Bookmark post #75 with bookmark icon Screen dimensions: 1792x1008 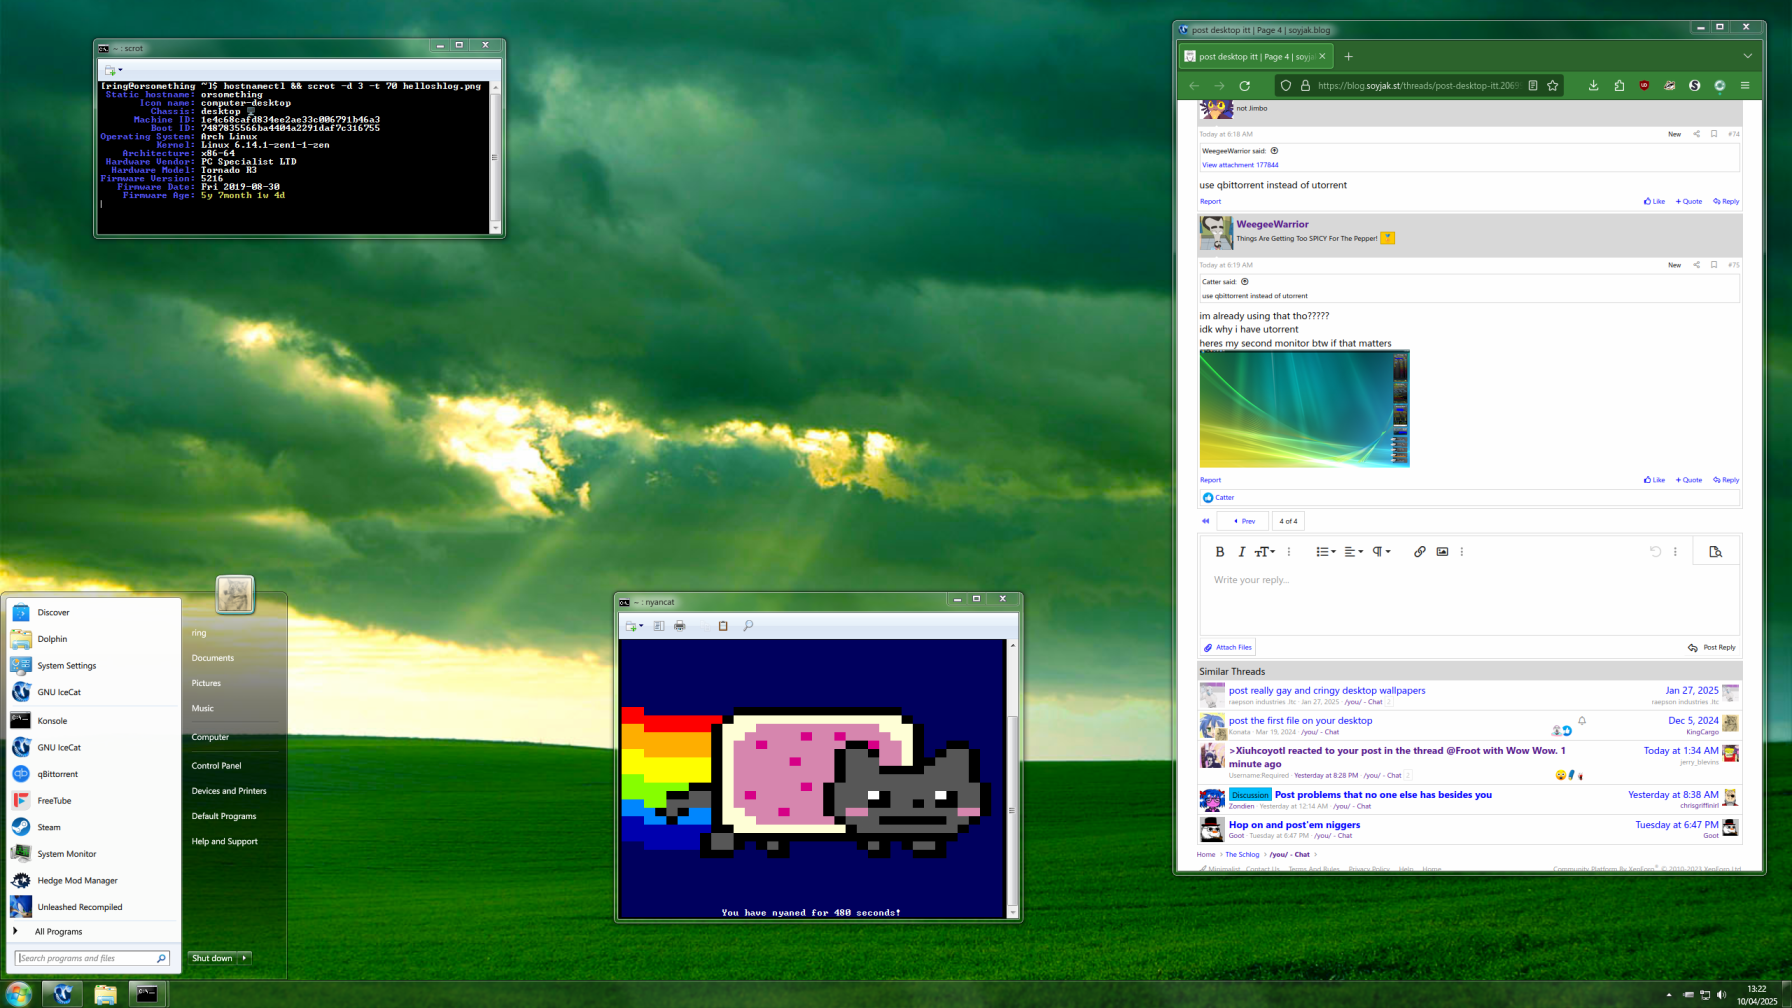1714,265
